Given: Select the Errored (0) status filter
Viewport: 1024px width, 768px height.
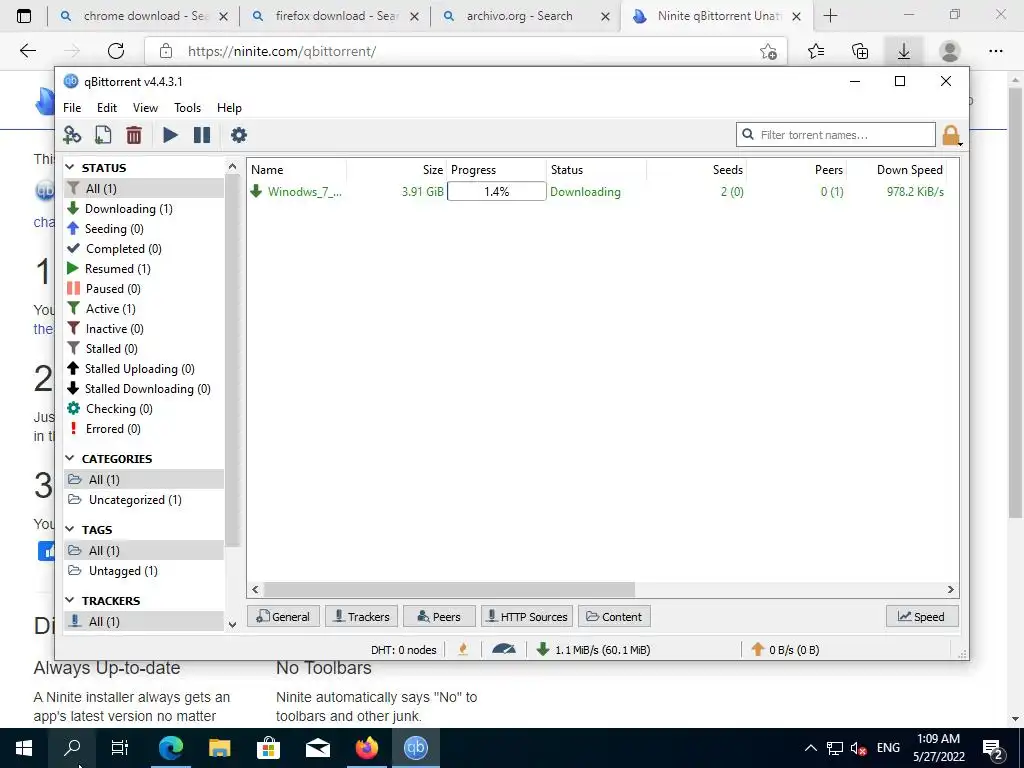Looking at the screenshot, I should coord(112,429).
